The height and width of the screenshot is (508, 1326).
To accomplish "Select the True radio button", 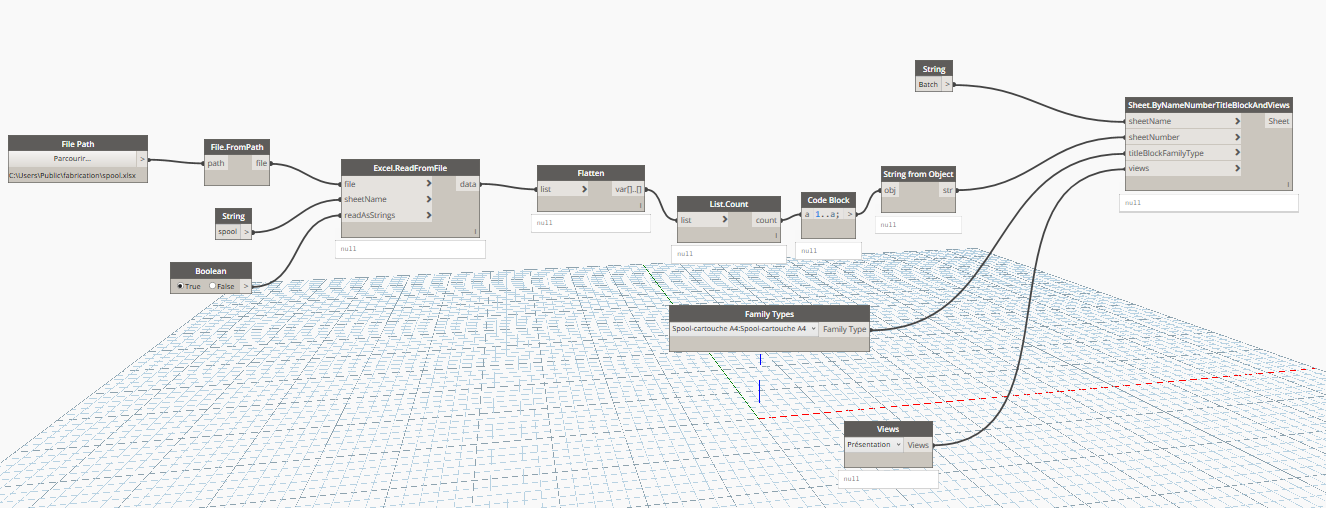I will (180, 286).
